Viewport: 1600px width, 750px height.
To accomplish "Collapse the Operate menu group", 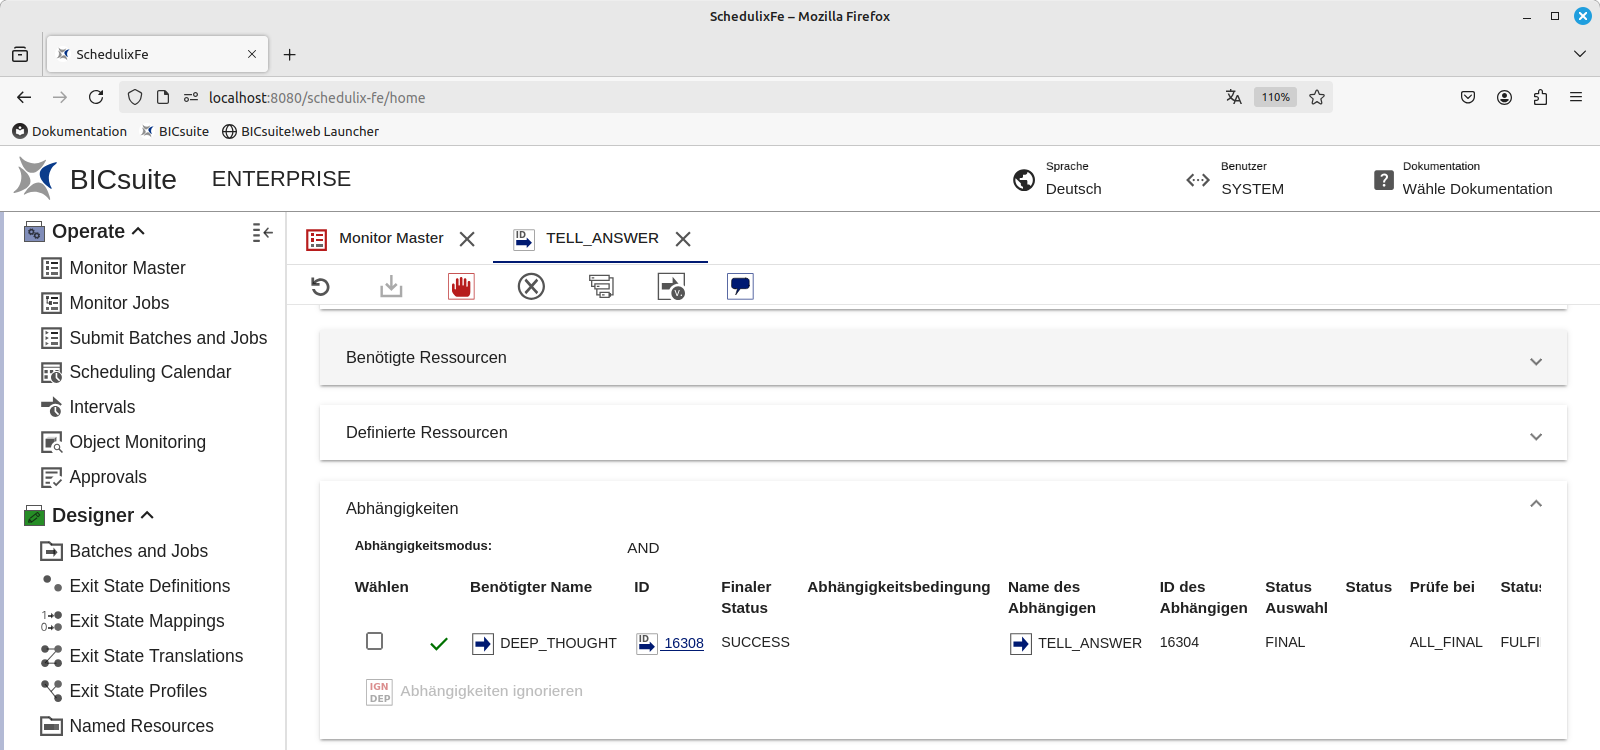I will click(138, 231).
